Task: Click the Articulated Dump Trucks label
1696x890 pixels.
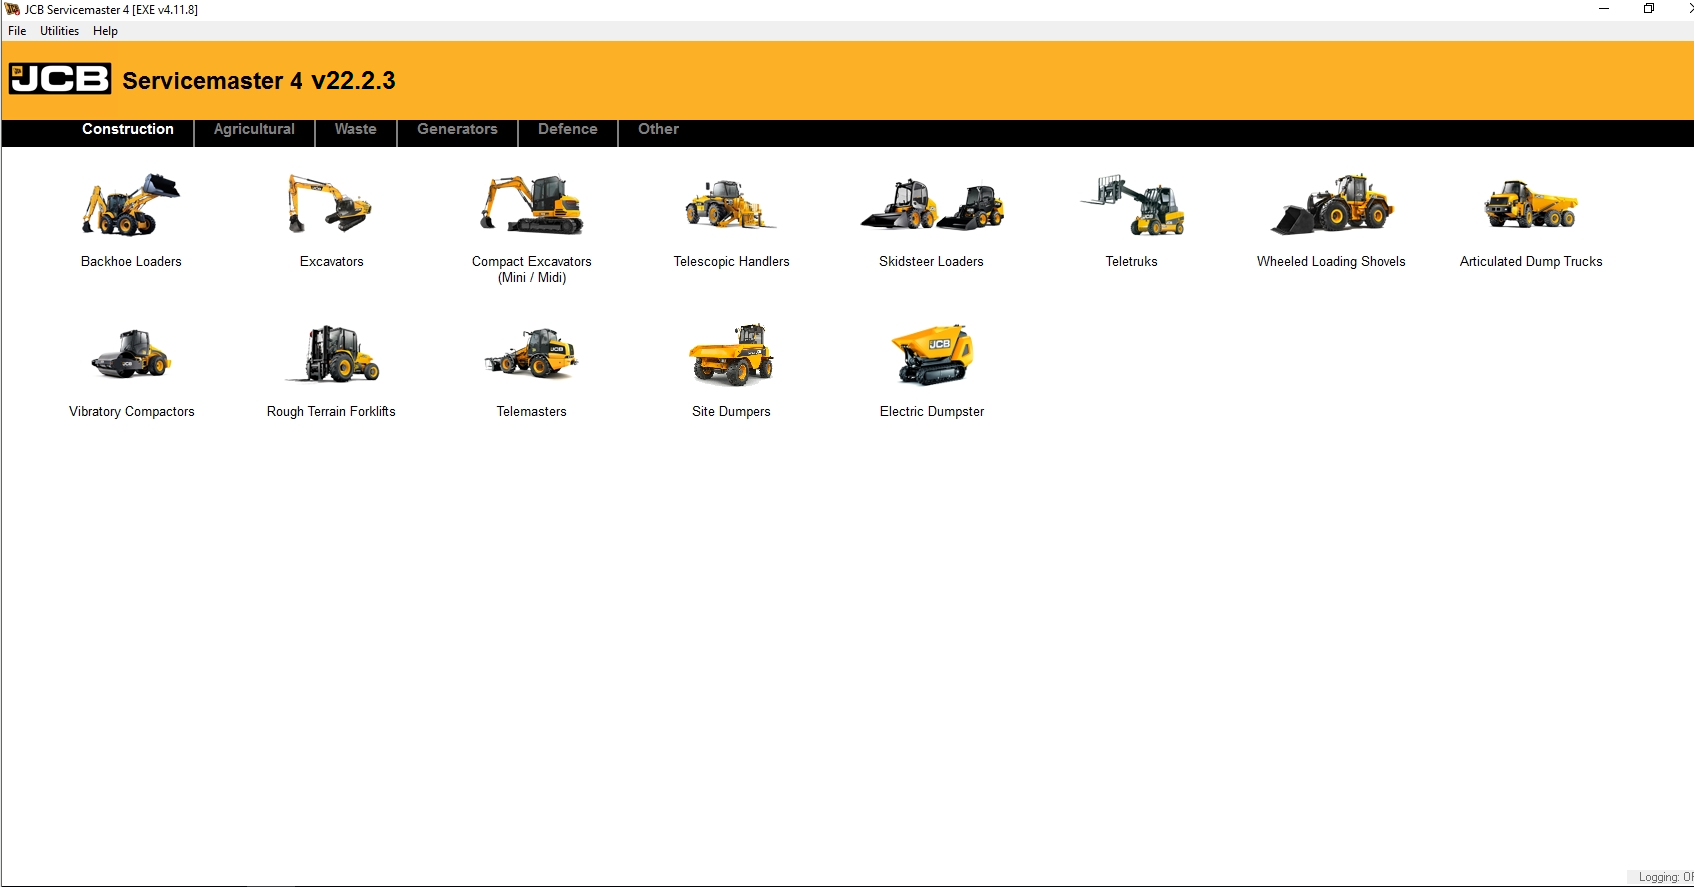Action: click(1531, 262)
